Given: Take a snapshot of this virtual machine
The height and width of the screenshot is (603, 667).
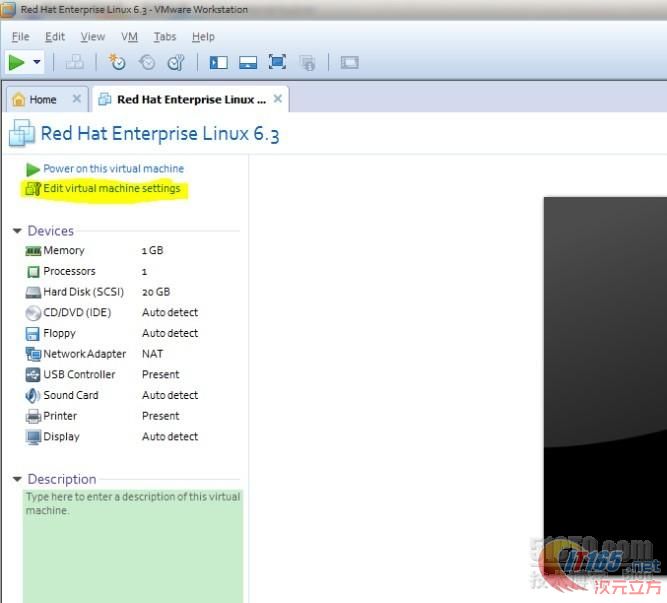Looking at the screenshot, I should [x=117, y=62].
